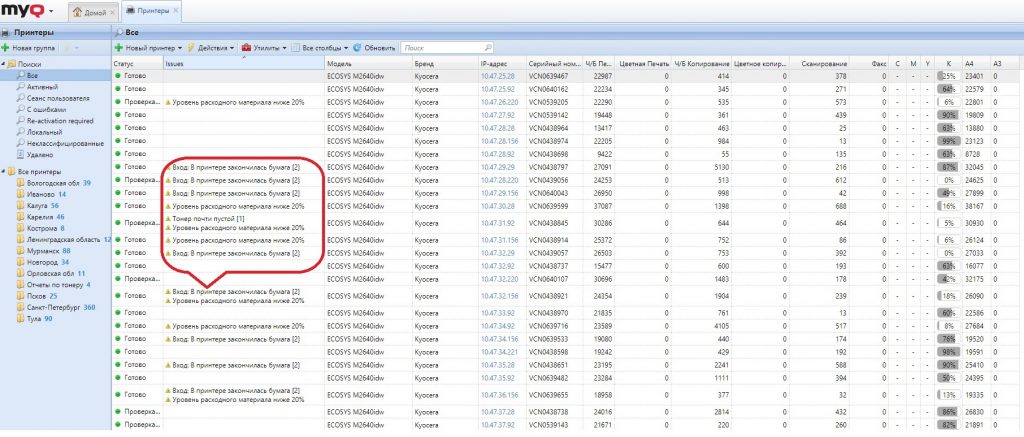
Task: Click 99% toner bar for 10.47.28.156
Action: point(948,140)
